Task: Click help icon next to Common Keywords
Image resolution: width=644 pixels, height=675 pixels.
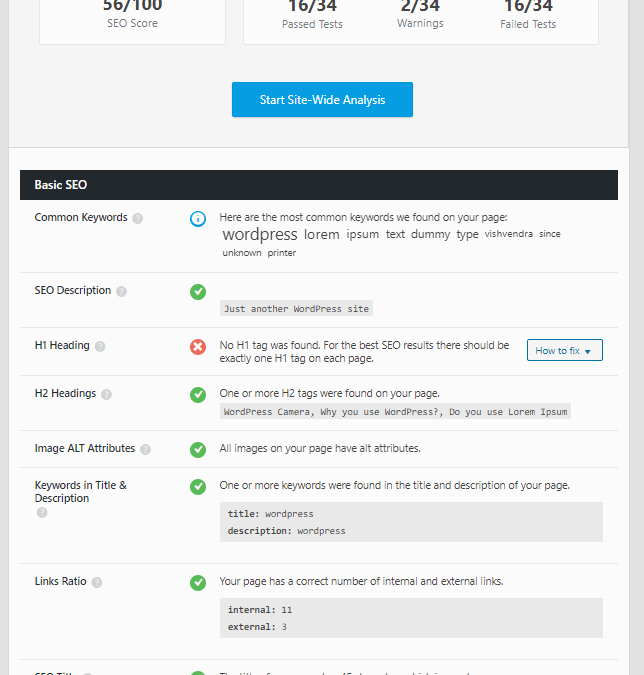Action: coord(137,218)
